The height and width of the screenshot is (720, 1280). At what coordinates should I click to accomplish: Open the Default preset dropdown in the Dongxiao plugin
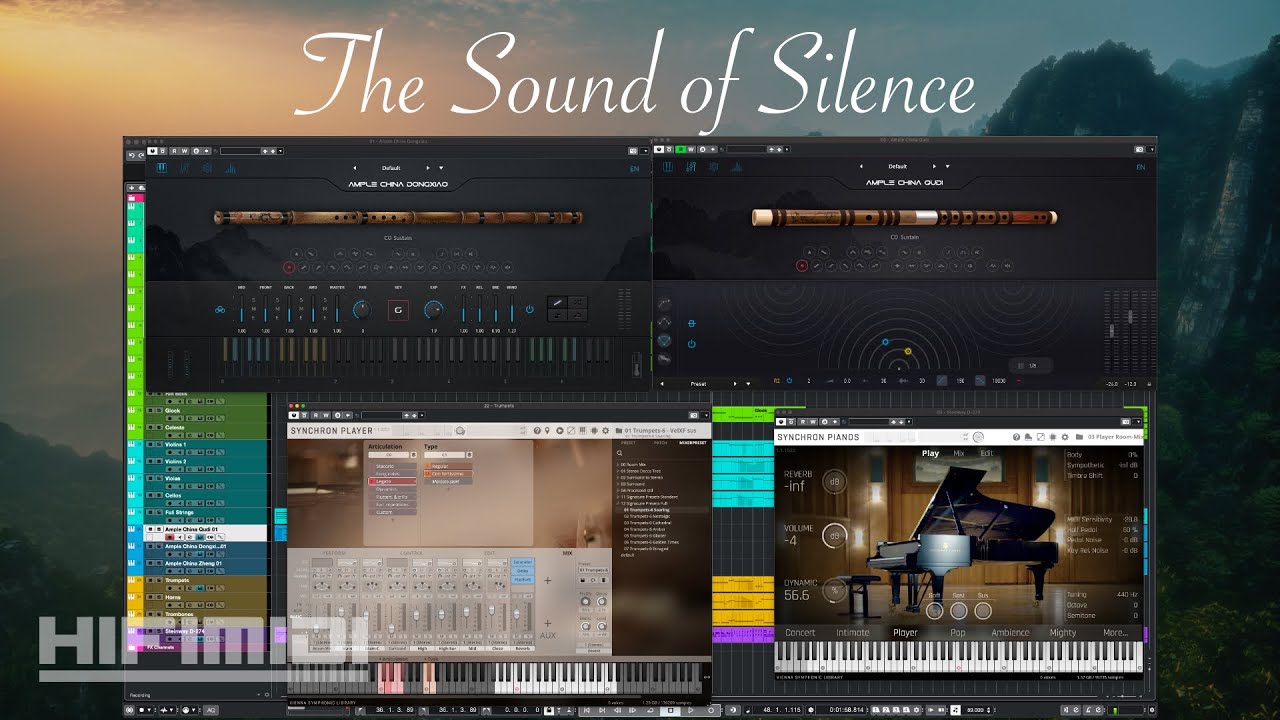point(441,168)
